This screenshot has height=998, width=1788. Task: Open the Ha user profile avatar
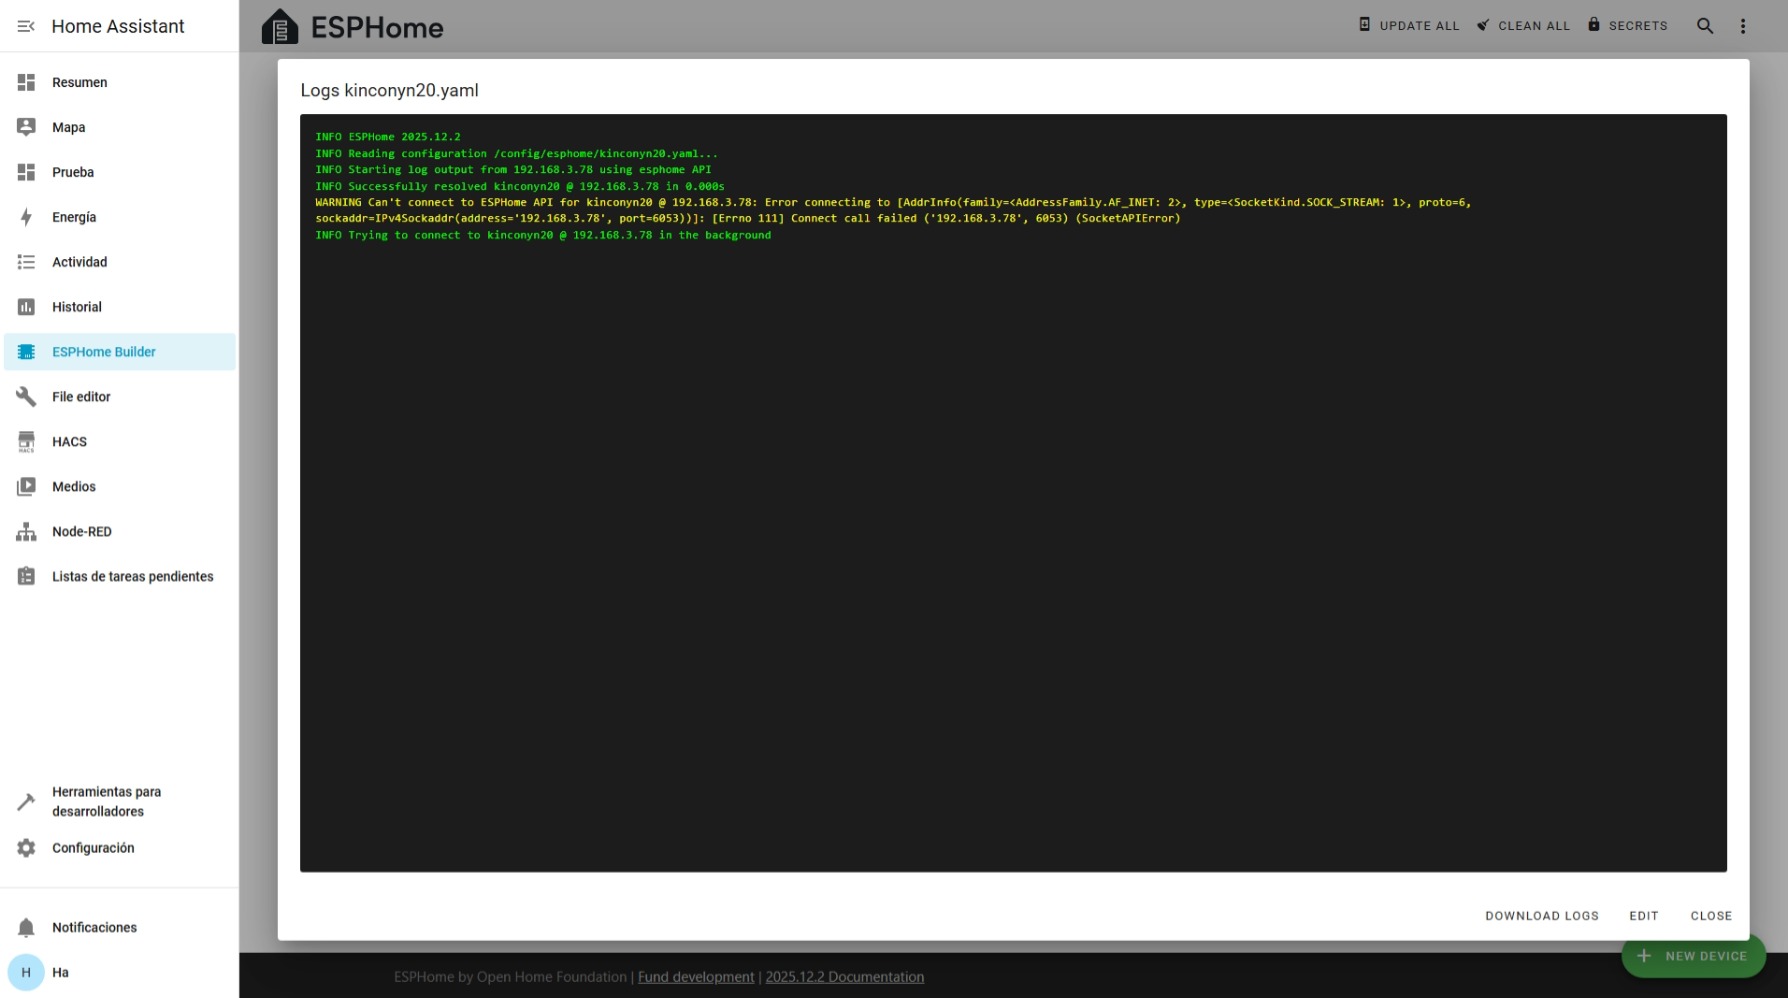tap(26, 972)
